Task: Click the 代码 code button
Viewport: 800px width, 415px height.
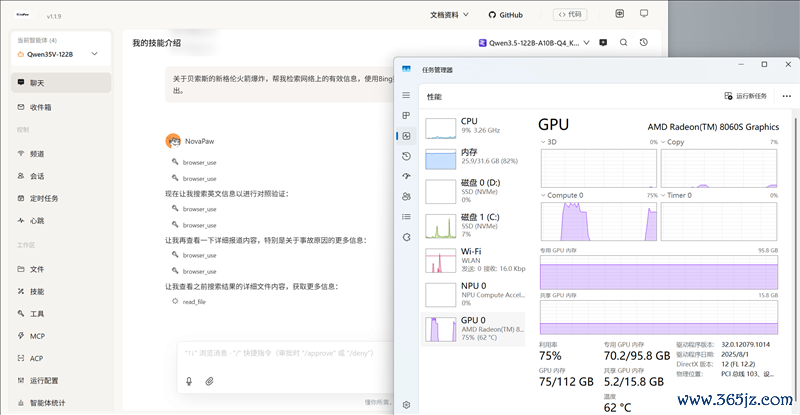Action: tap(570, 14)
